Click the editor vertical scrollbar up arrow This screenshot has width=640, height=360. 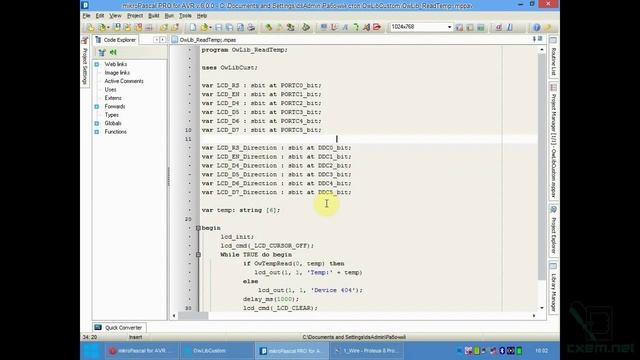point(542,49)
